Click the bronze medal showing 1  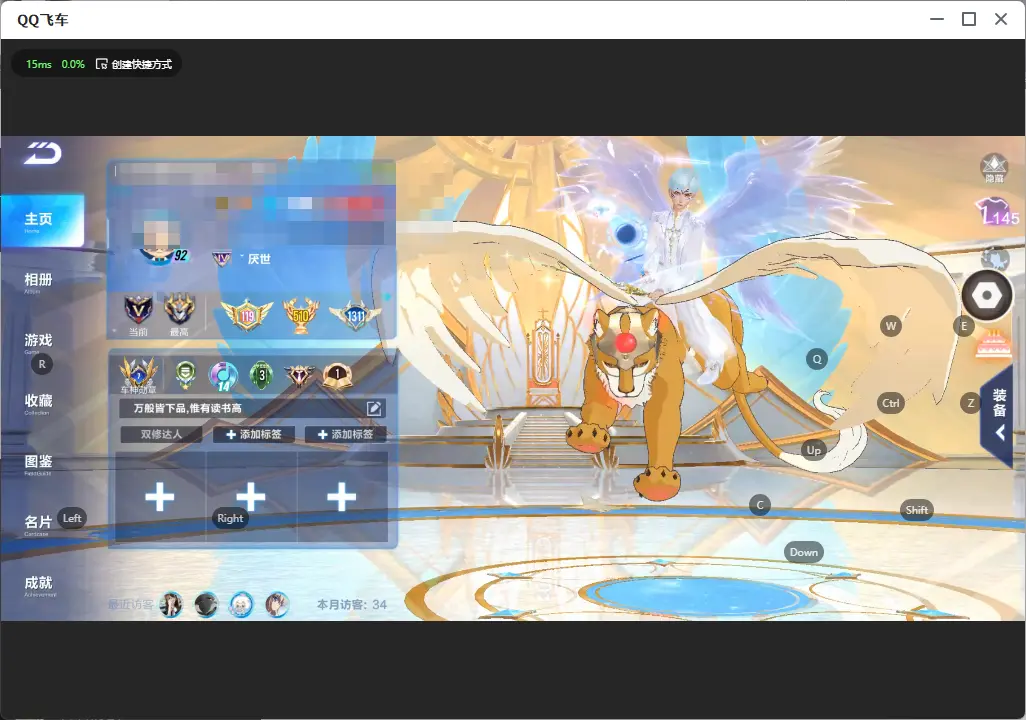(337, 375)
